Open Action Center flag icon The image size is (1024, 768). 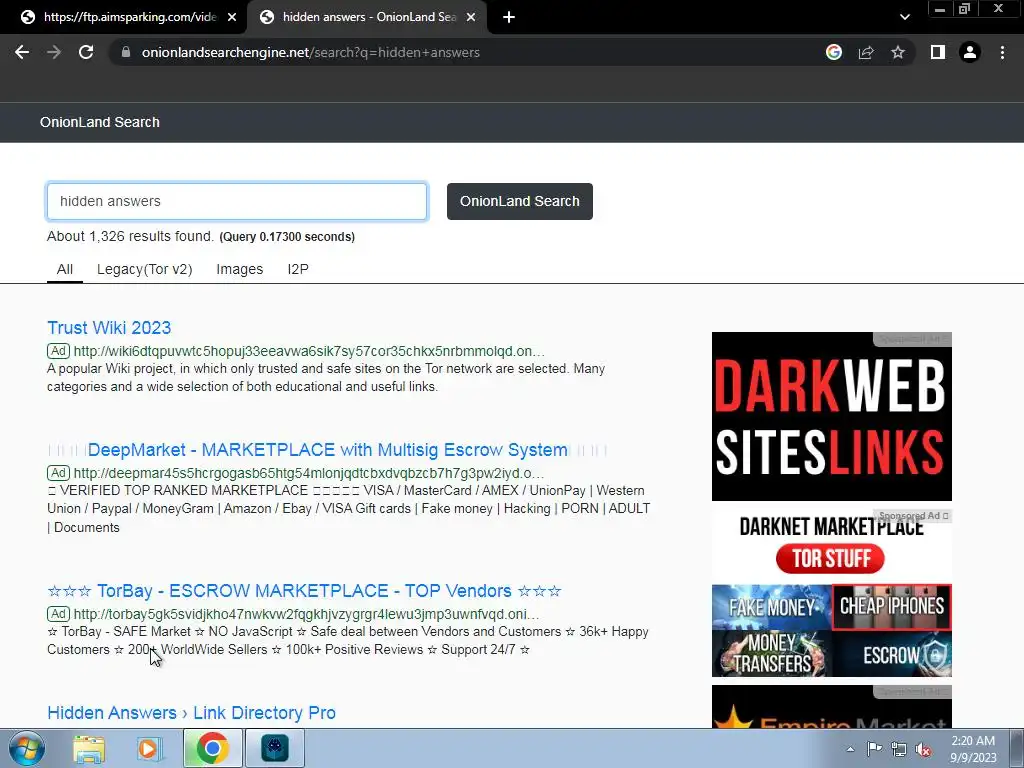[x=874, y=749]
